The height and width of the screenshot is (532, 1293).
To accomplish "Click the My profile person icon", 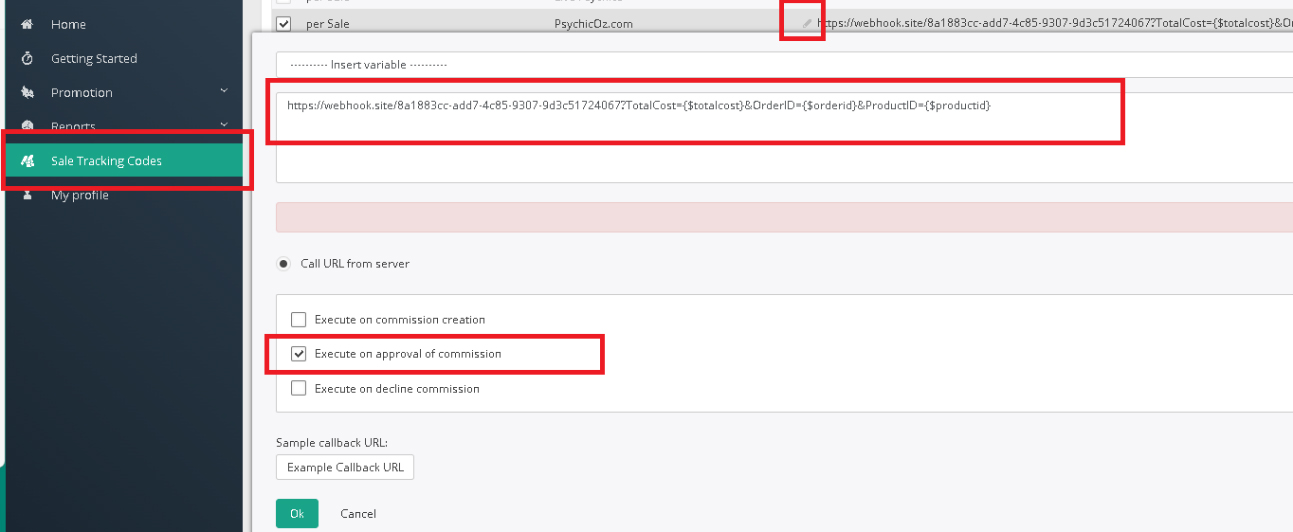I will 27,195.
